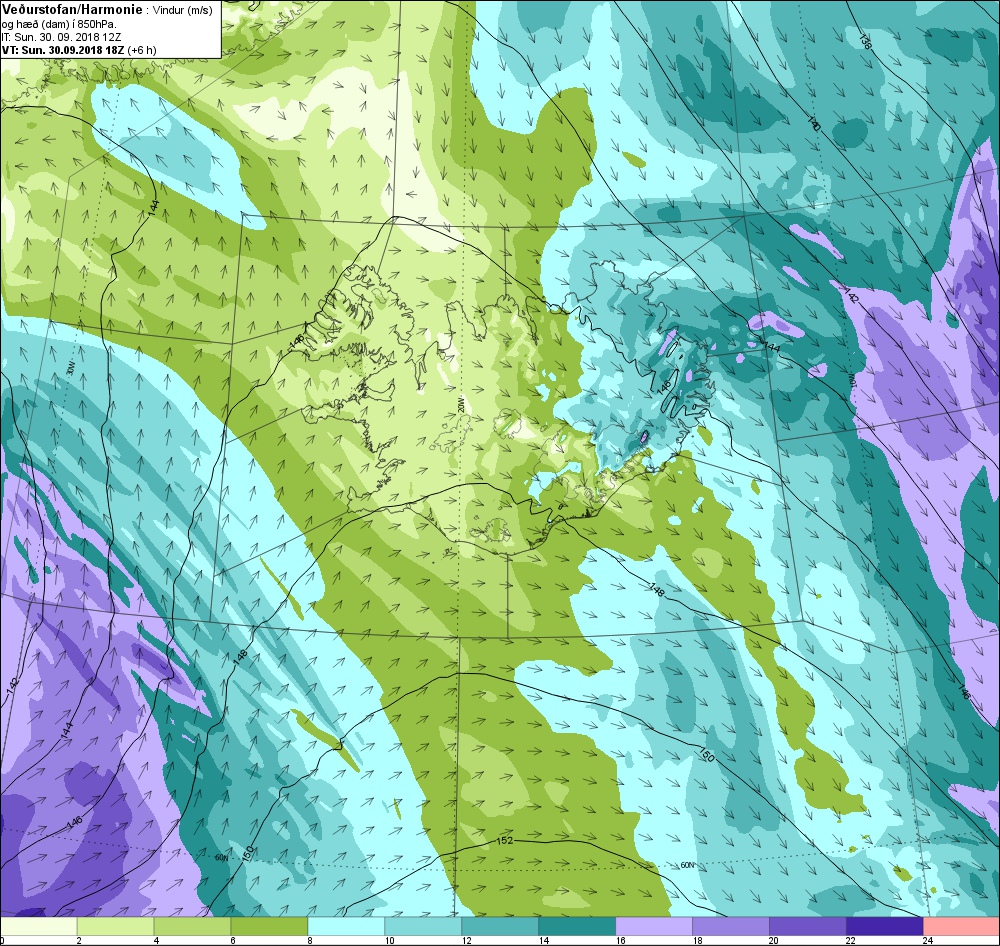
Task: Click the legend scale number '4'
Action: pyautogui.click(x=155, y=940)
